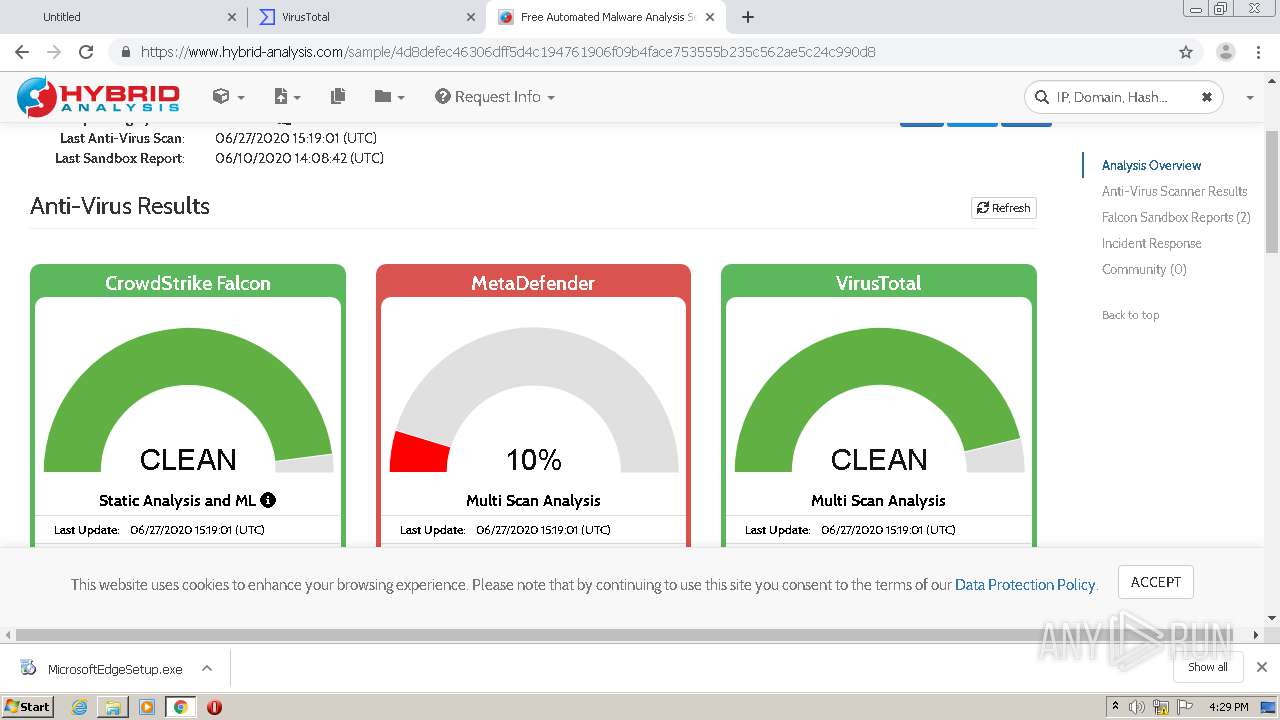
Task: Click the 4:29 PM clock
Action: [1228, 707]
